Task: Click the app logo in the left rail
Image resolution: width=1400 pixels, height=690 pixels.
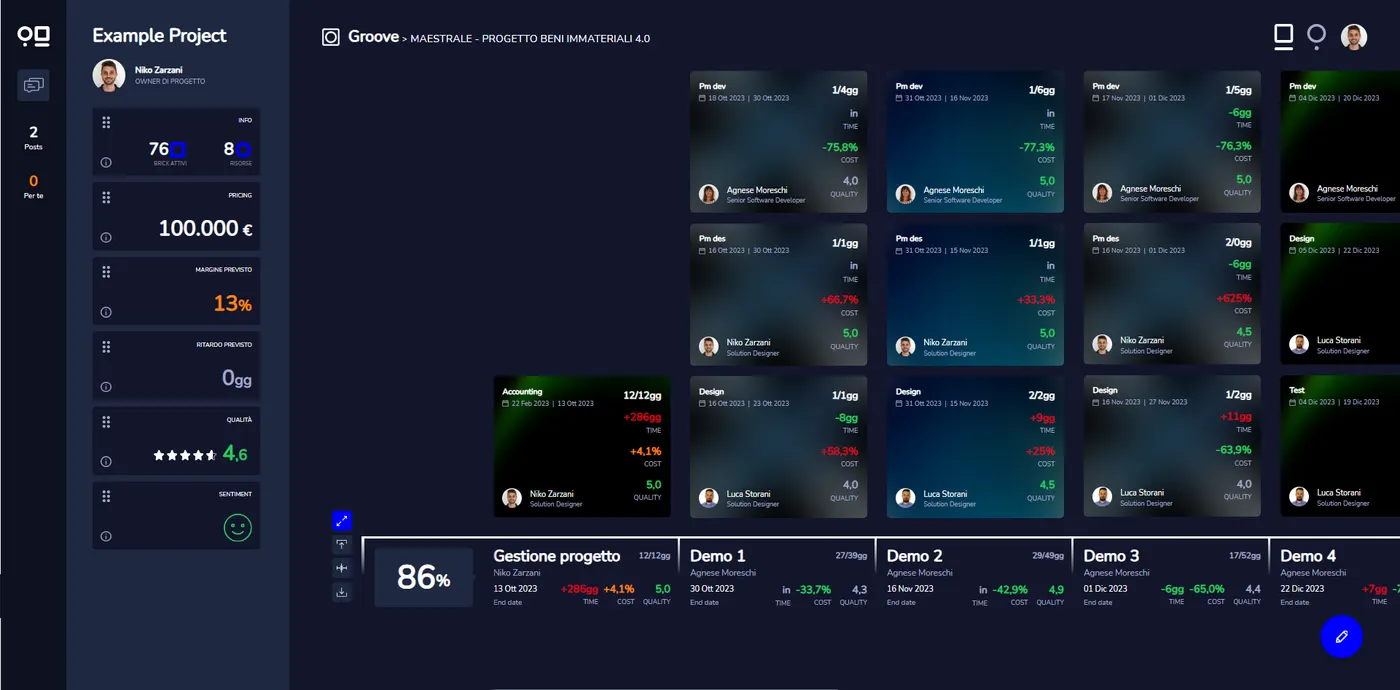Action: click(33, 37)
